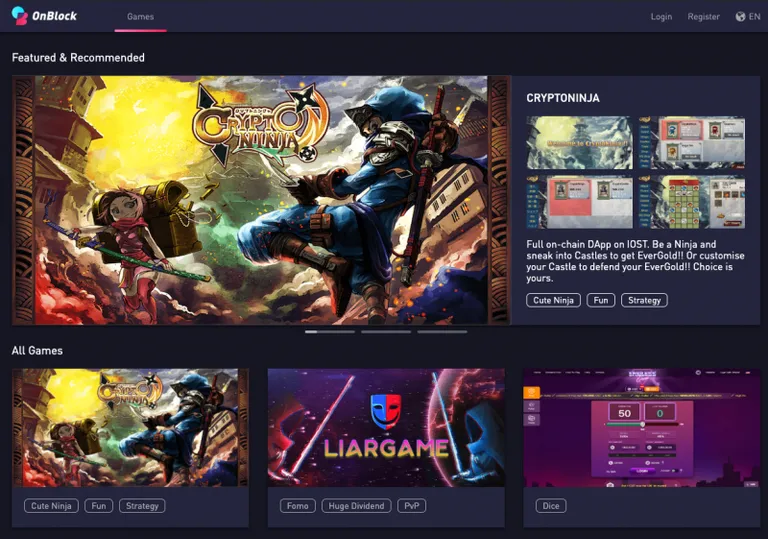Open the large CryptoNinja featured banner
The image size is (768, 539).
(x=261, y=200)
